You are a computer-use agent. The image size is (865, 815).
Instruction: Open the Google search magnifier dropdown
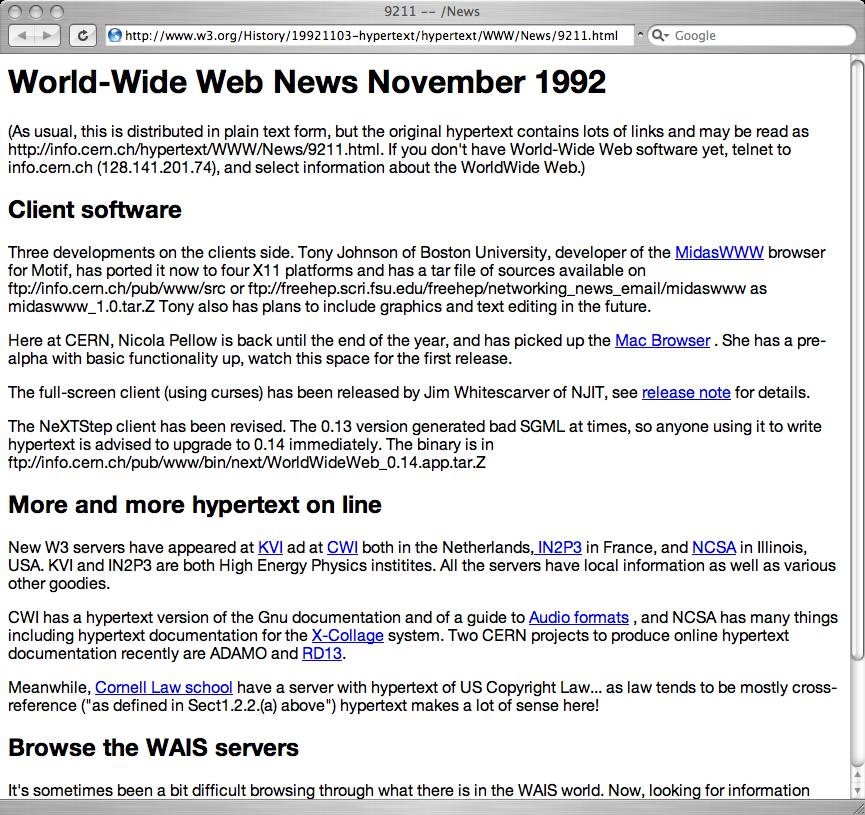tap(660, 36)
